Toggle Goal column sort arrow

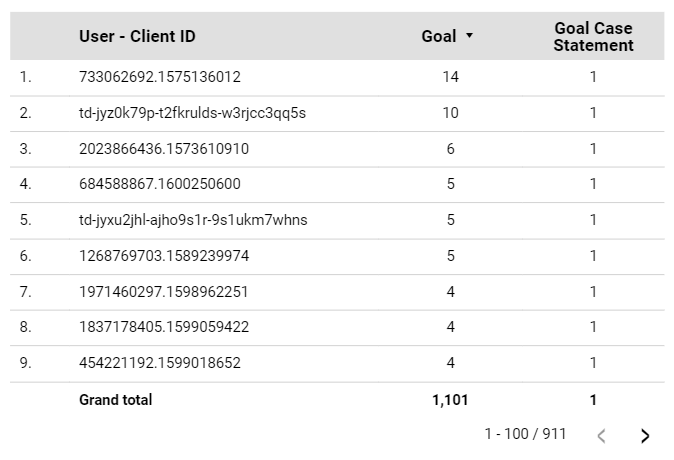pyautogui.click(x=469, y=36)
